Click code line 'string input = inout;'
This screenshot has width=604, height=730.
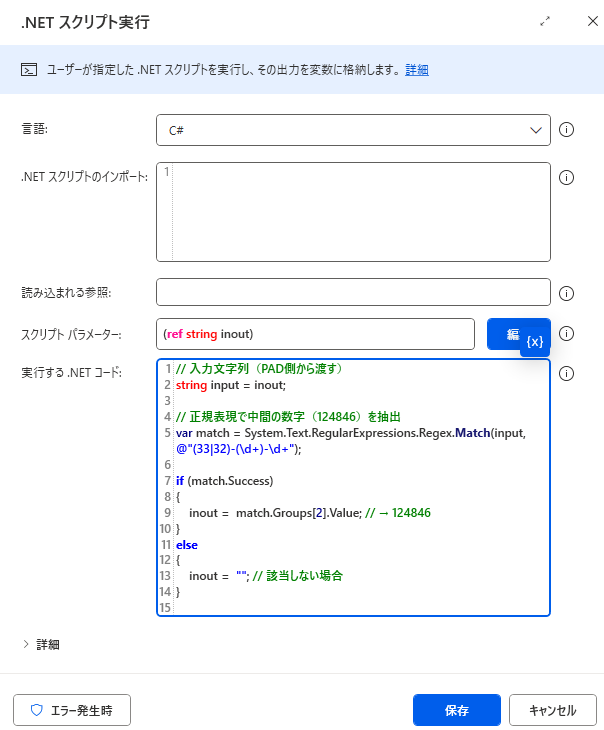click(x=231, y=385)
